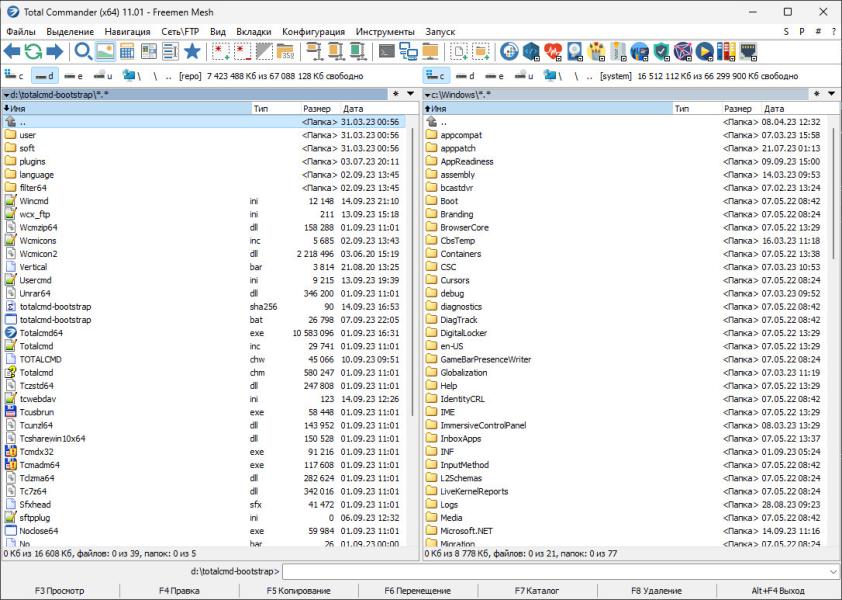Click F4 Правка button
The height and width of the screenshot is (600, 842).
click(179, 591)
